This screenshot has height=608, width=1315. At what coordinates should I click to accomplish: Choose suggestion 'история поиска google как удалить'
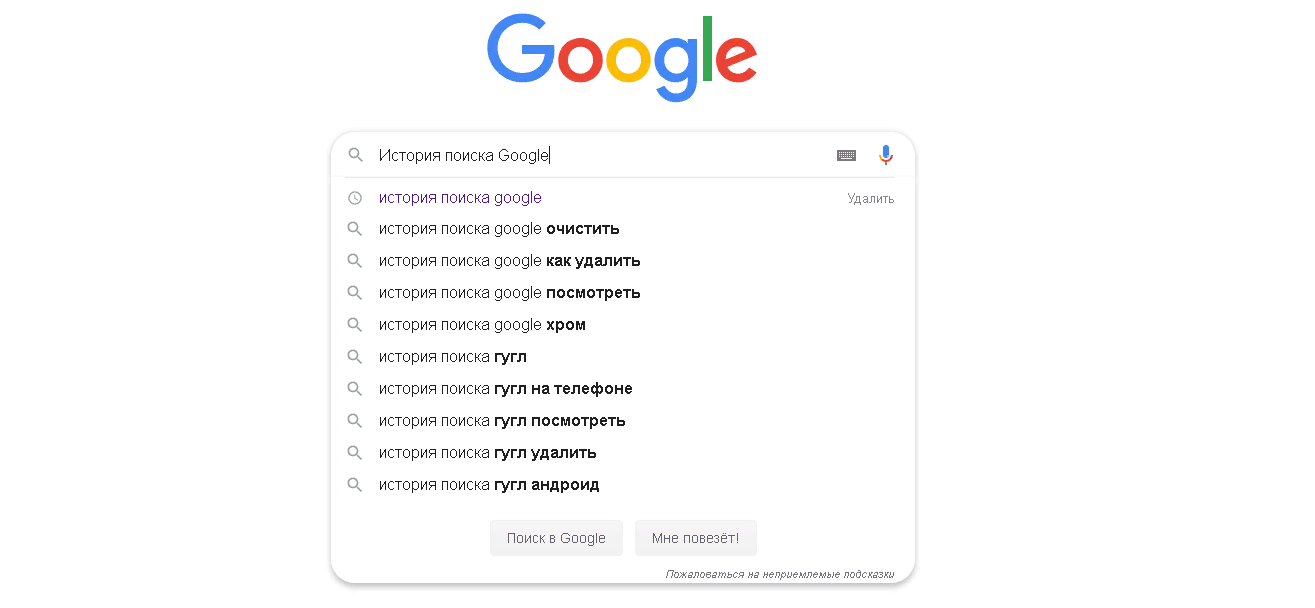pyautogui.click(x=509, y=261)
